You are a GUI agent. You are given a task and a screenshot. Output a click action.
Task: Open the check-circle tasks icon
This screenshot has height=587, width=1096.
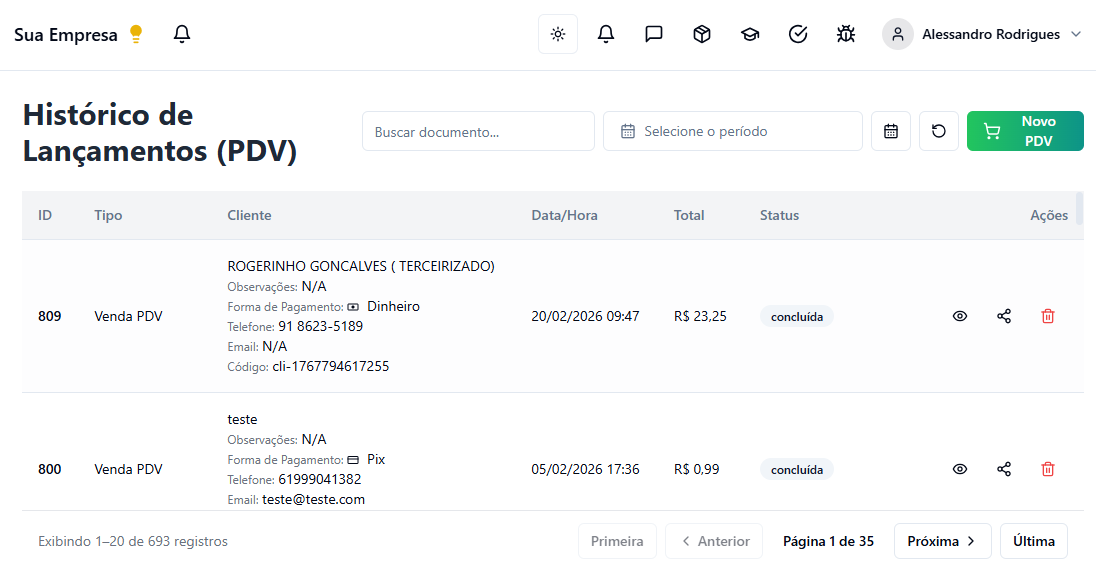(x=798, y=34)
